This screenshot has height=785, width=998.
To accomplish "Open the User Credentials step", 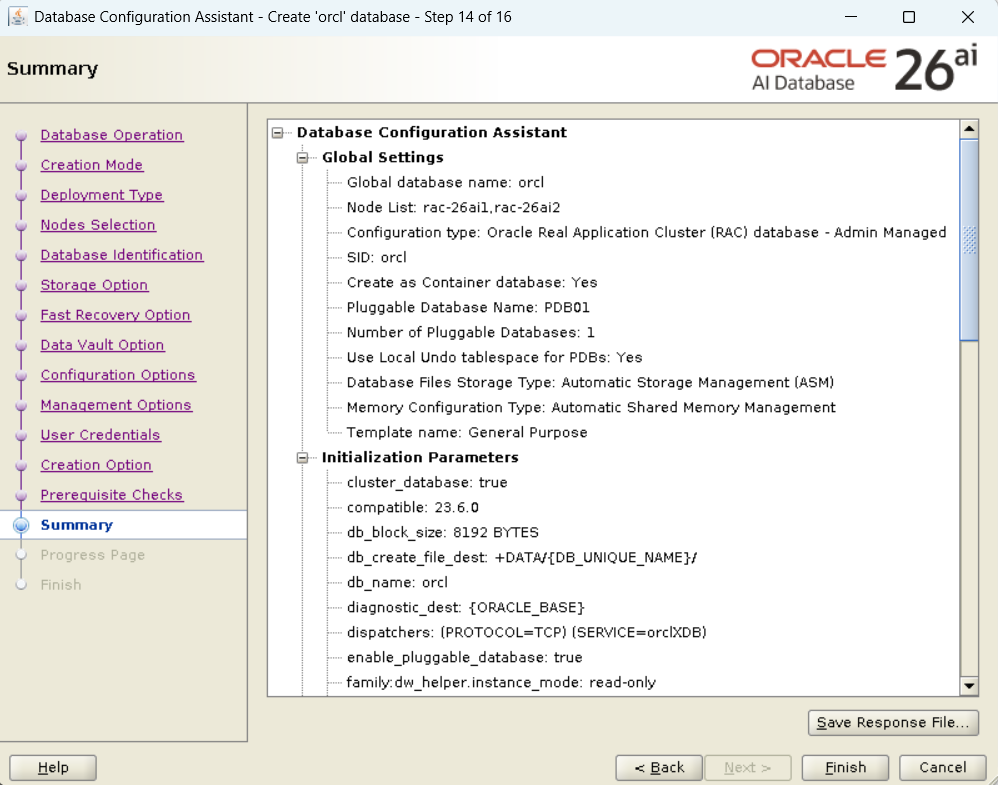I will pos(100,435).
